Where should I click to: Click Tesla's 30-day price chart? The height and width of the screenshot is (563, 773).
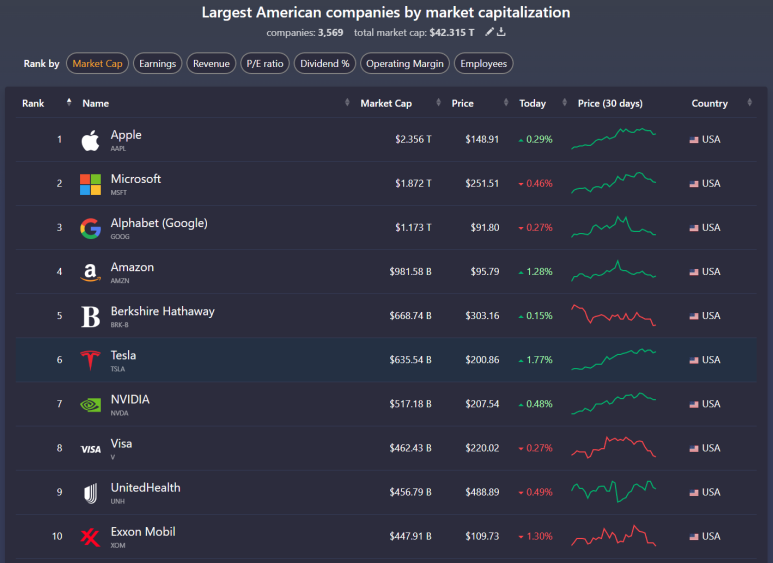tap(613, 359)
